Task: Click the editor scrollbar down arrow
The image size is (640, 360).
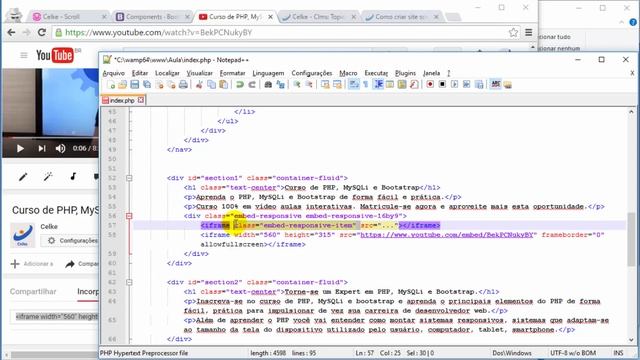Action: (x=631, y=340)
